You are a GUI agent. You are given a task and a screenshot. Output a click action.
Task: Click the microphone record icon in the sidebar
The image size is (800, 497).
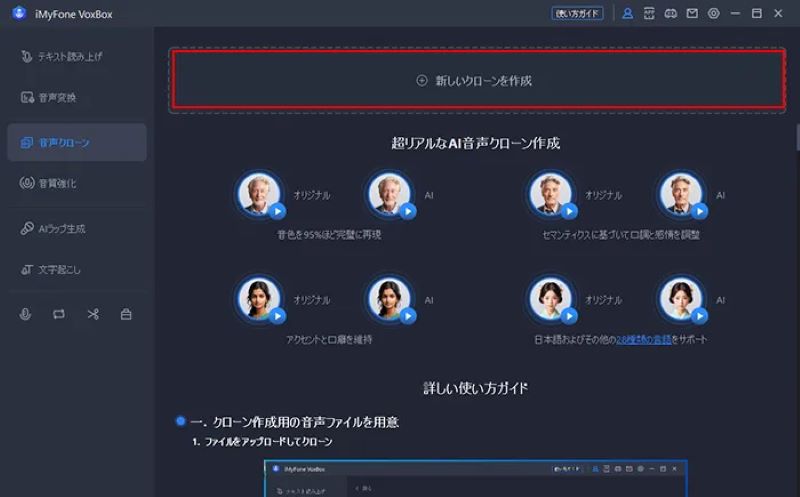click(x=25, y=314)
